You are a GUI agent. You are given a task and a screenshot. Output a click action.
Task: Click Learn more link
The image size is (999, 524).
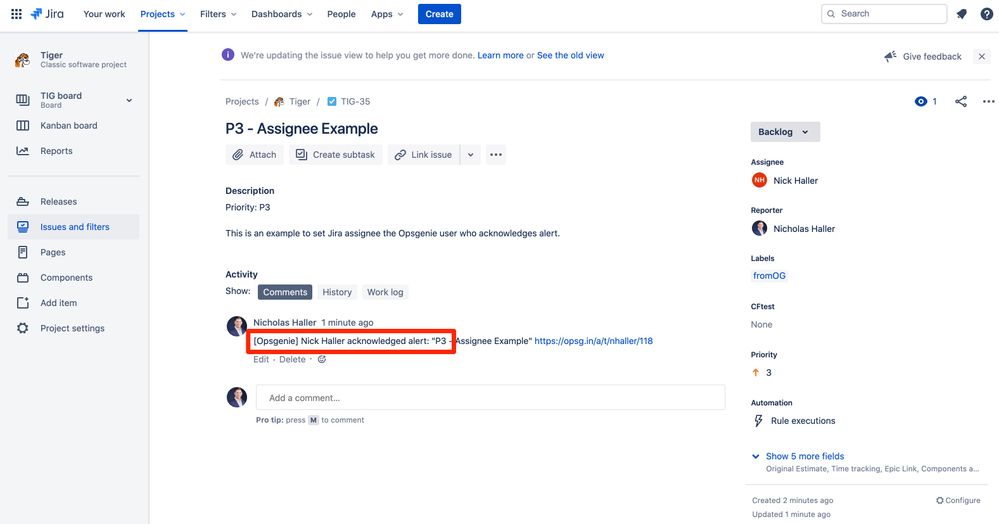(x=500, y=55)
